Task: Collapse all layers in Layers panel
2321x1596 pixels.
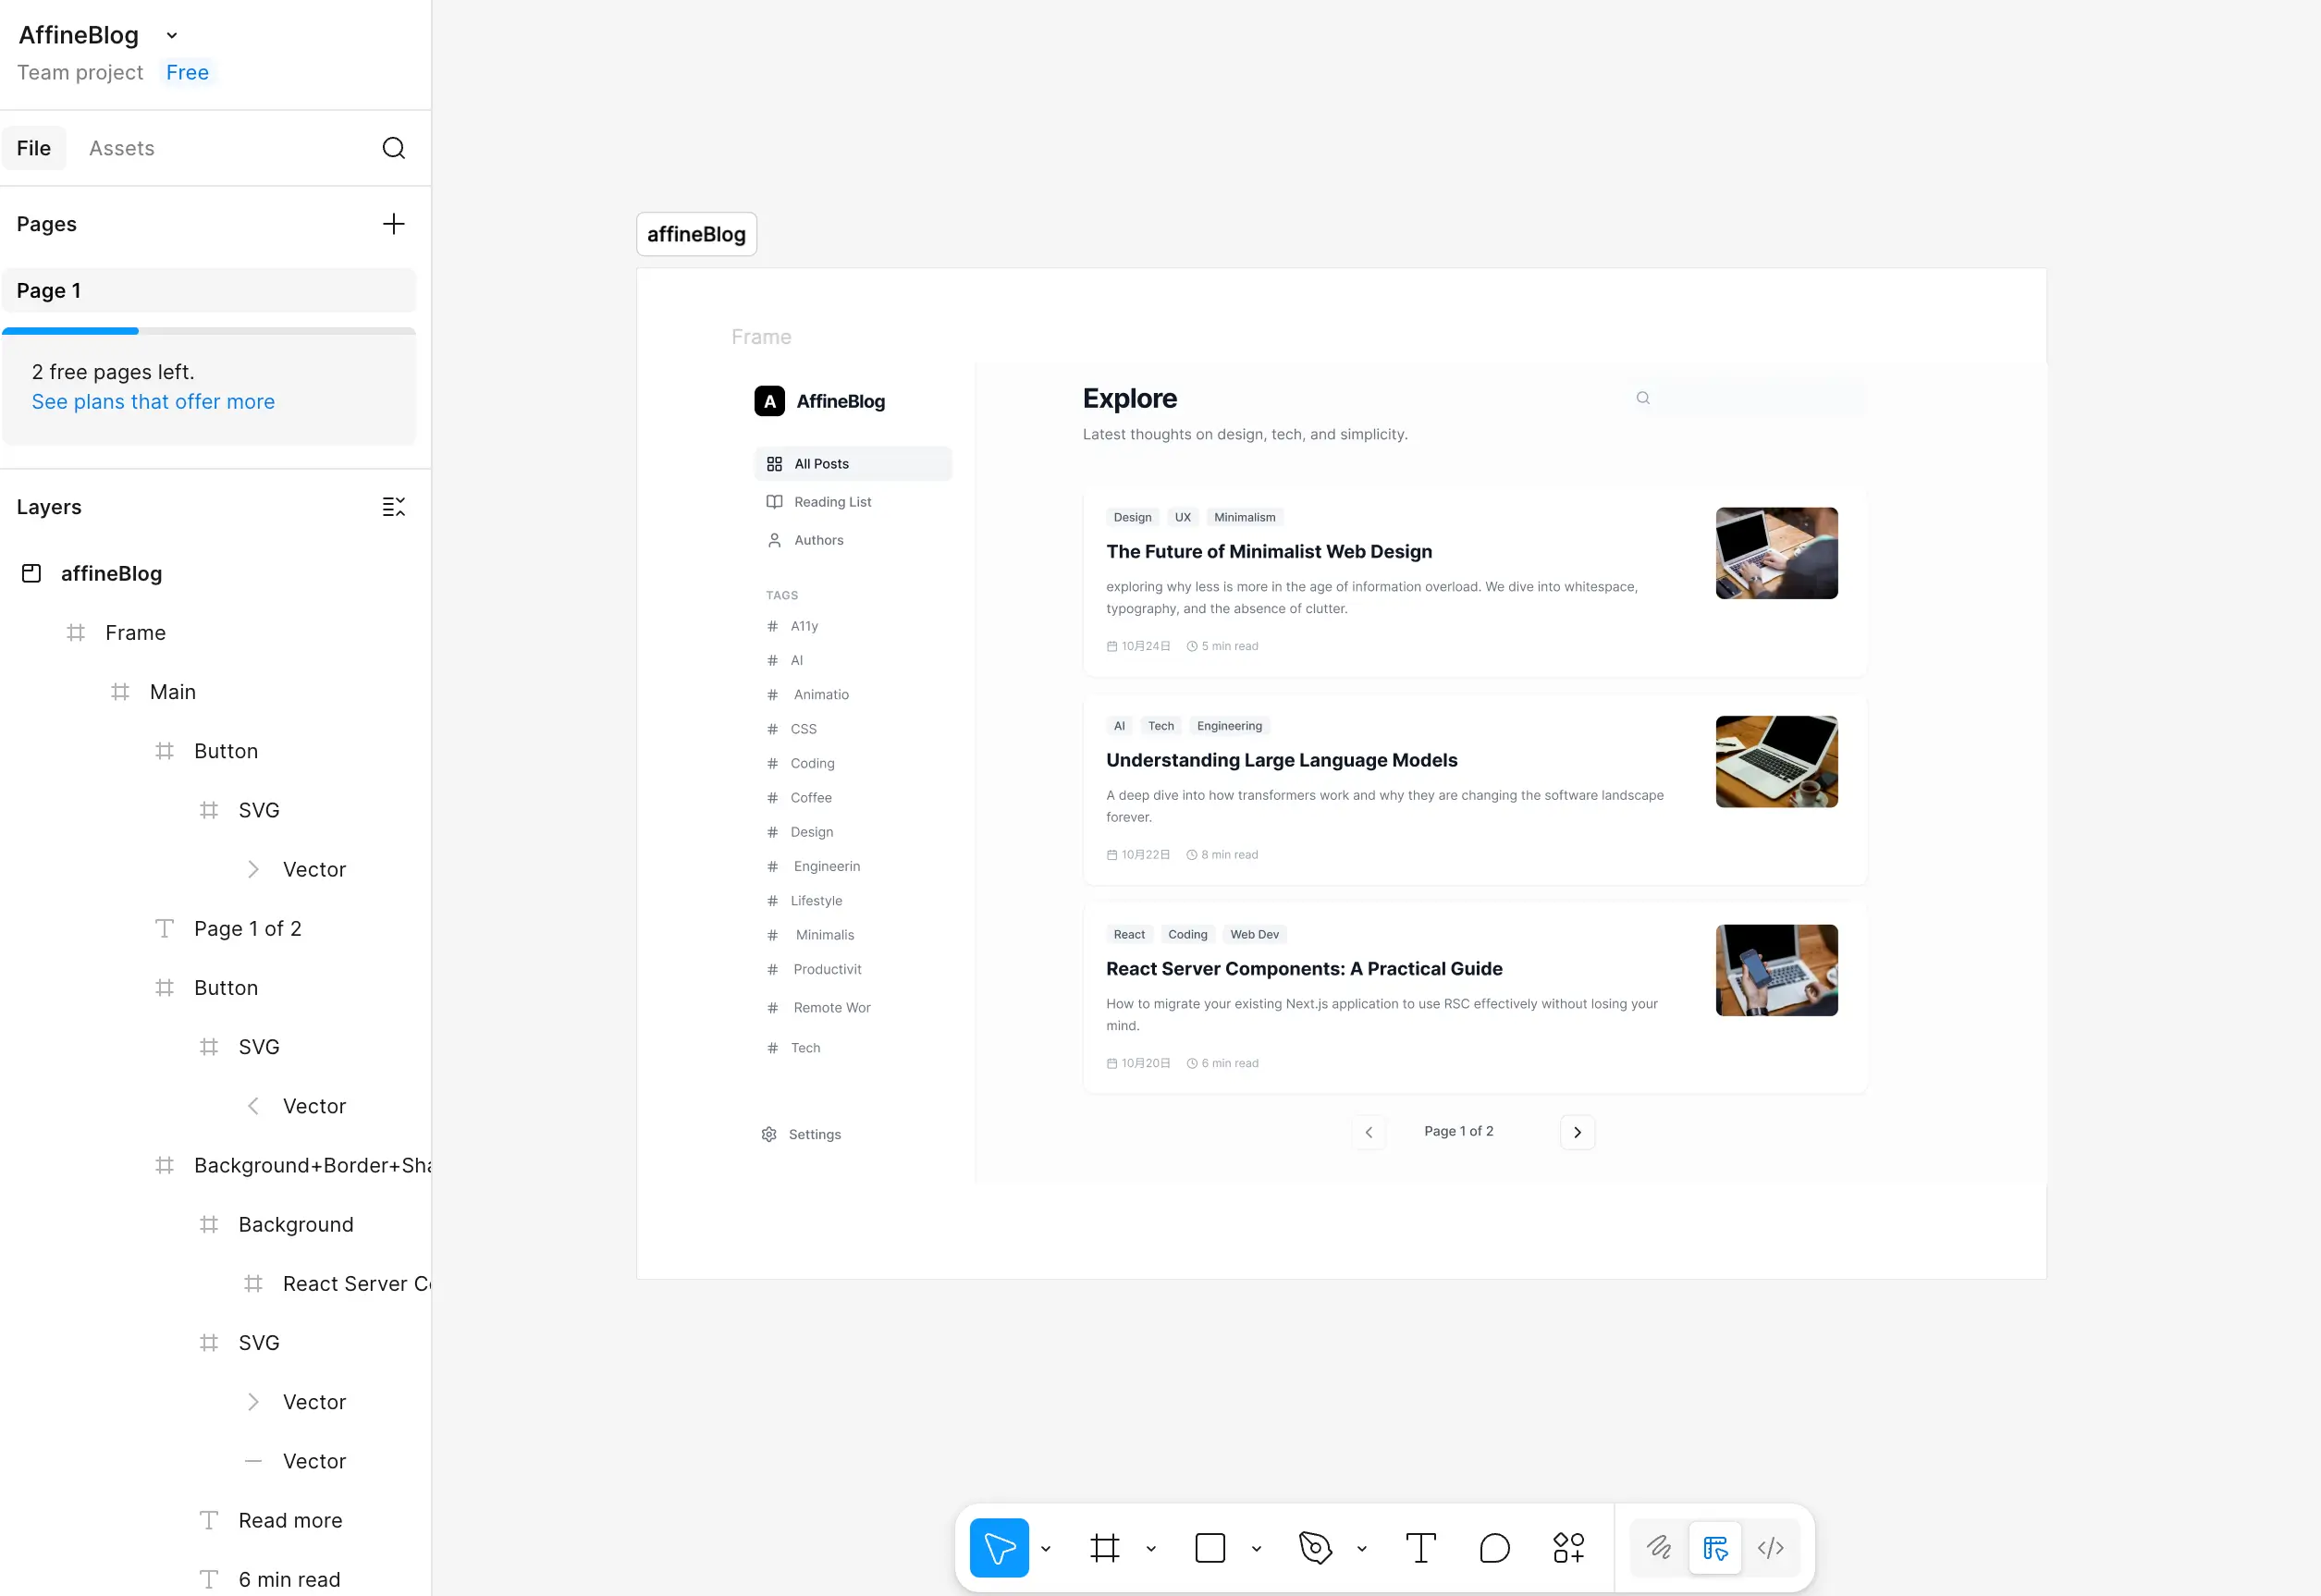Action: (x=393, y=507)
